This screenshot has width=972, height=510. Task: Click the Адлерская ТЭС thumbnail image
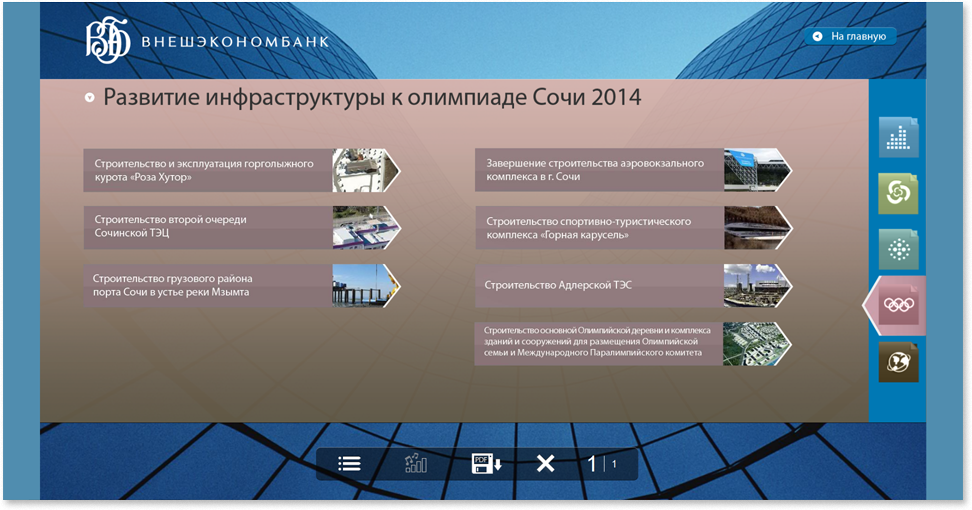tap(757, 286)
